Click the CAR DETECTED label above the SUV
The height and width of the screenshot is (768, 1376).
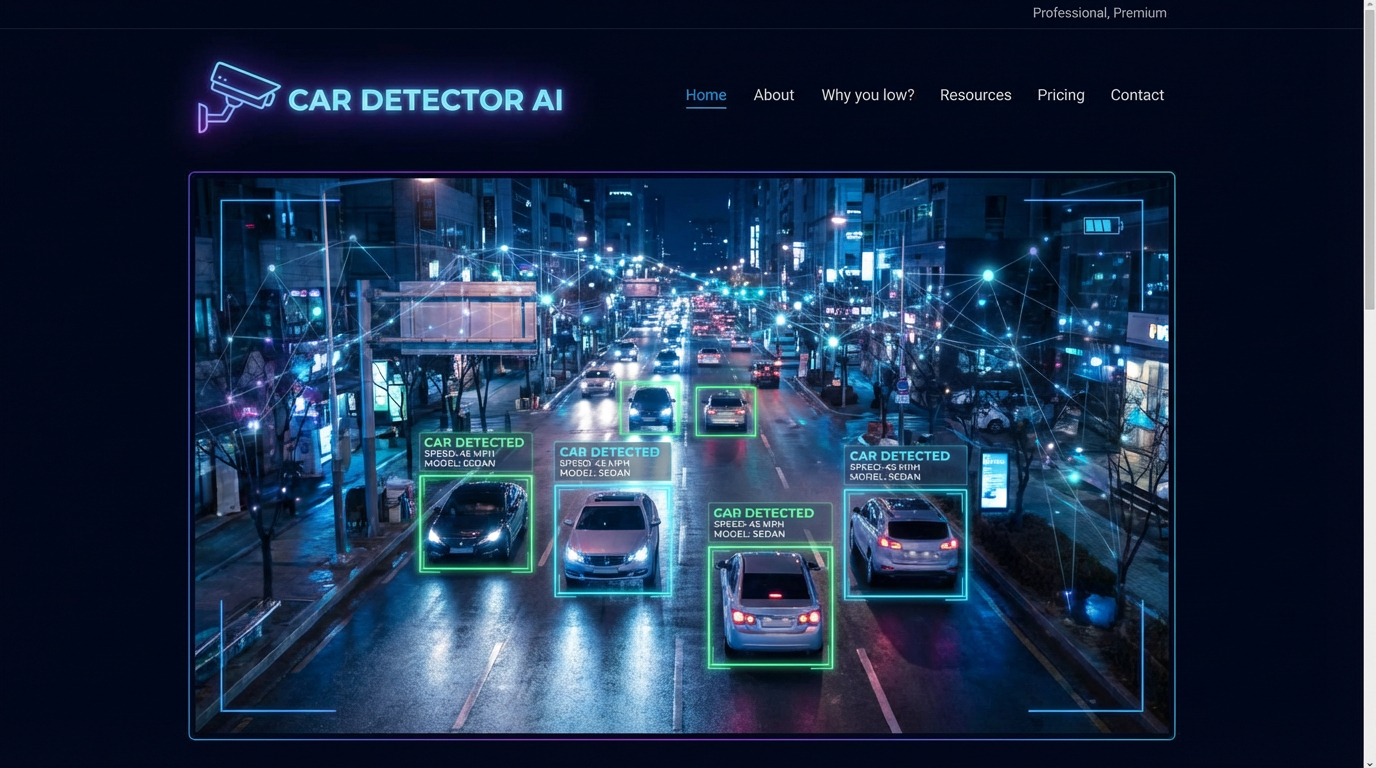(900, 456)
